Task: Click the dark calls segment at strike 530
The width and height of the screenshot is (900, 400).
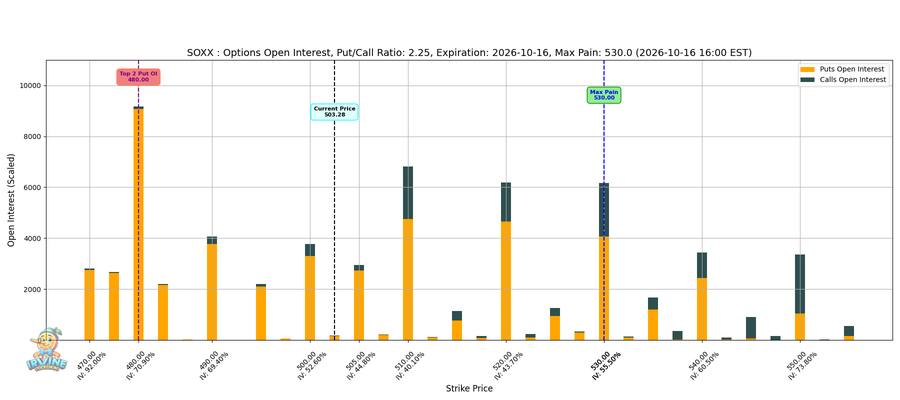Action: tap(604, 210)
